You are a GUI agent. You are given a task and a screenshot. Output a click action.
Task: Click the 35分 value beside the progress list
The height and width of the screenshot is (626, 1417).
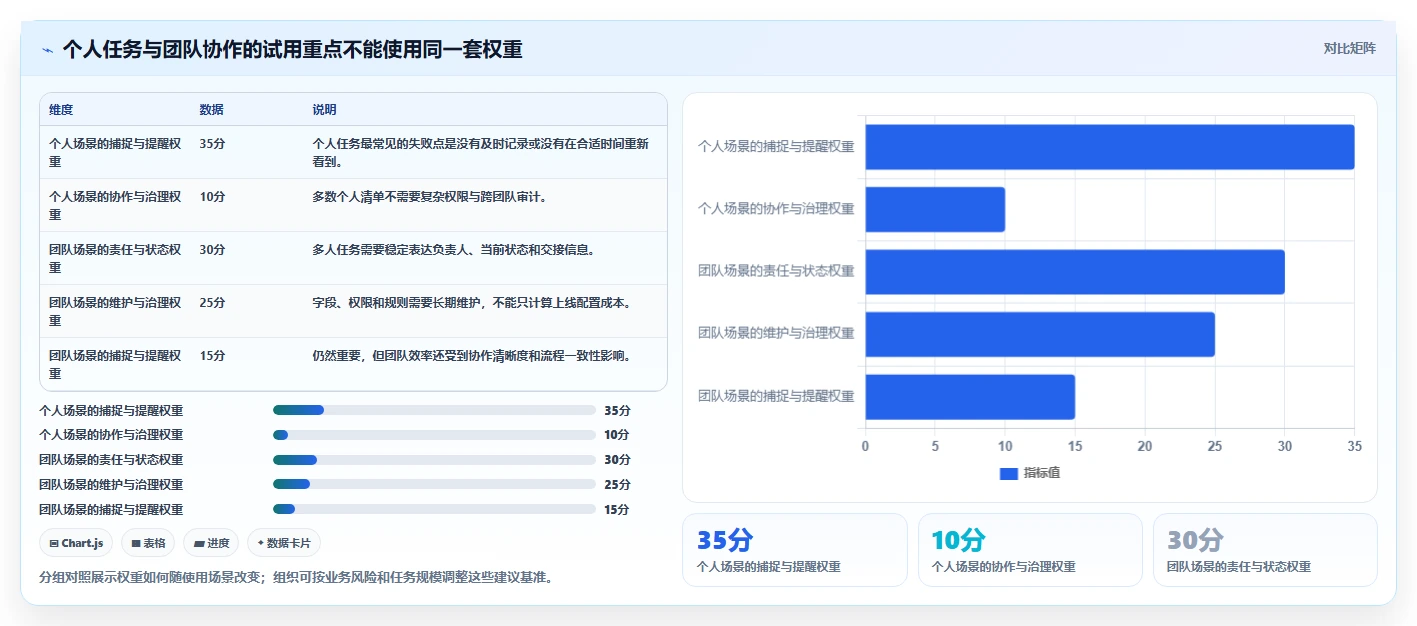(617, 410)
